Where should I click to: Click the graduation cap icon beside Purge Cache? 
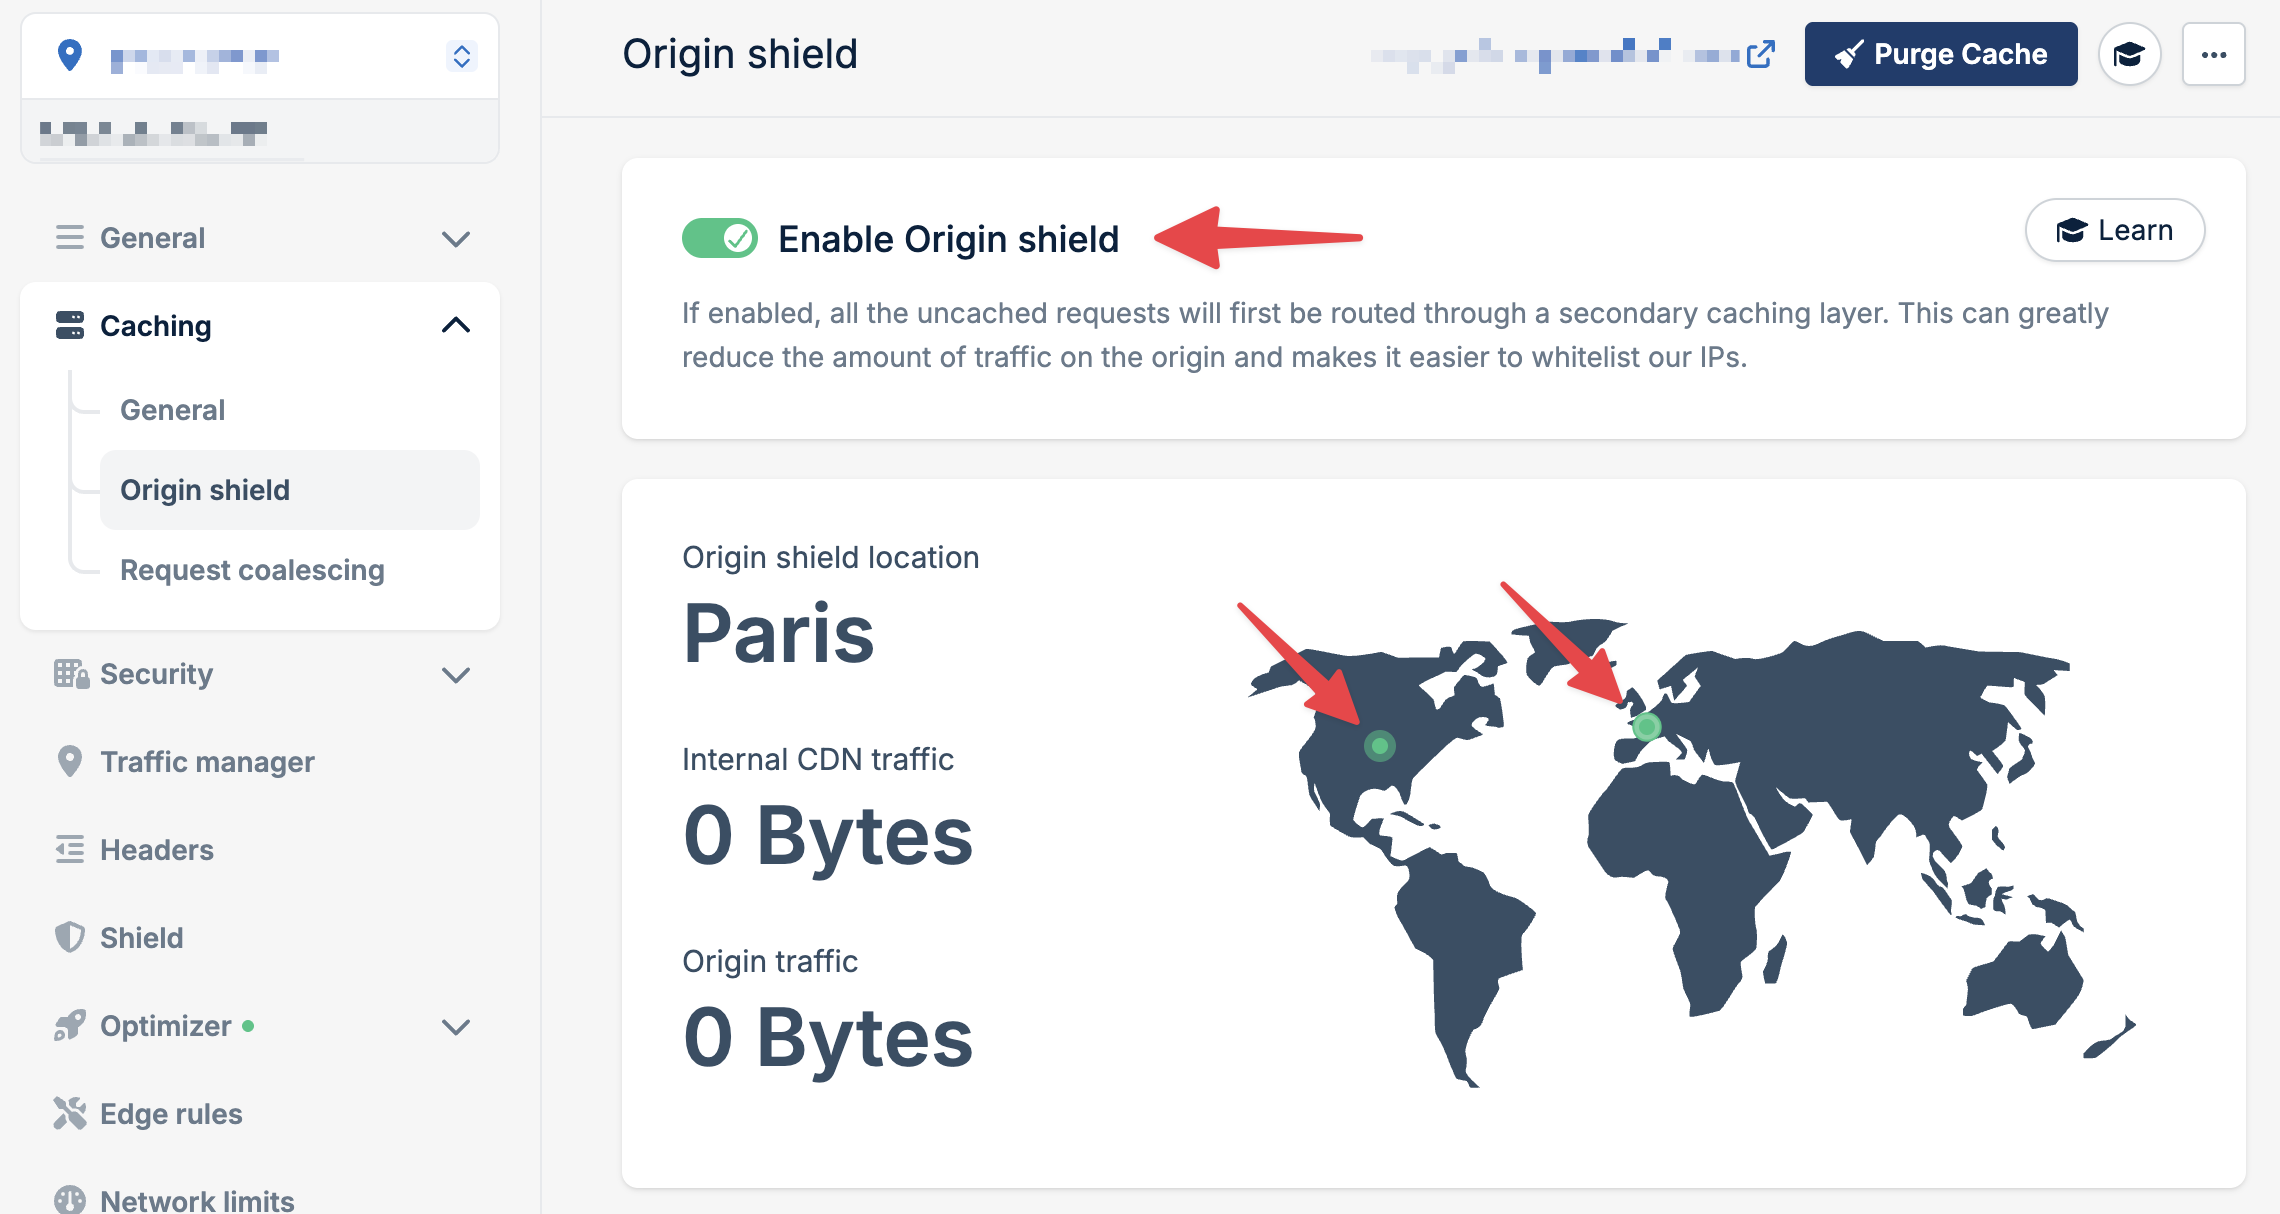tap(2130, 54)
